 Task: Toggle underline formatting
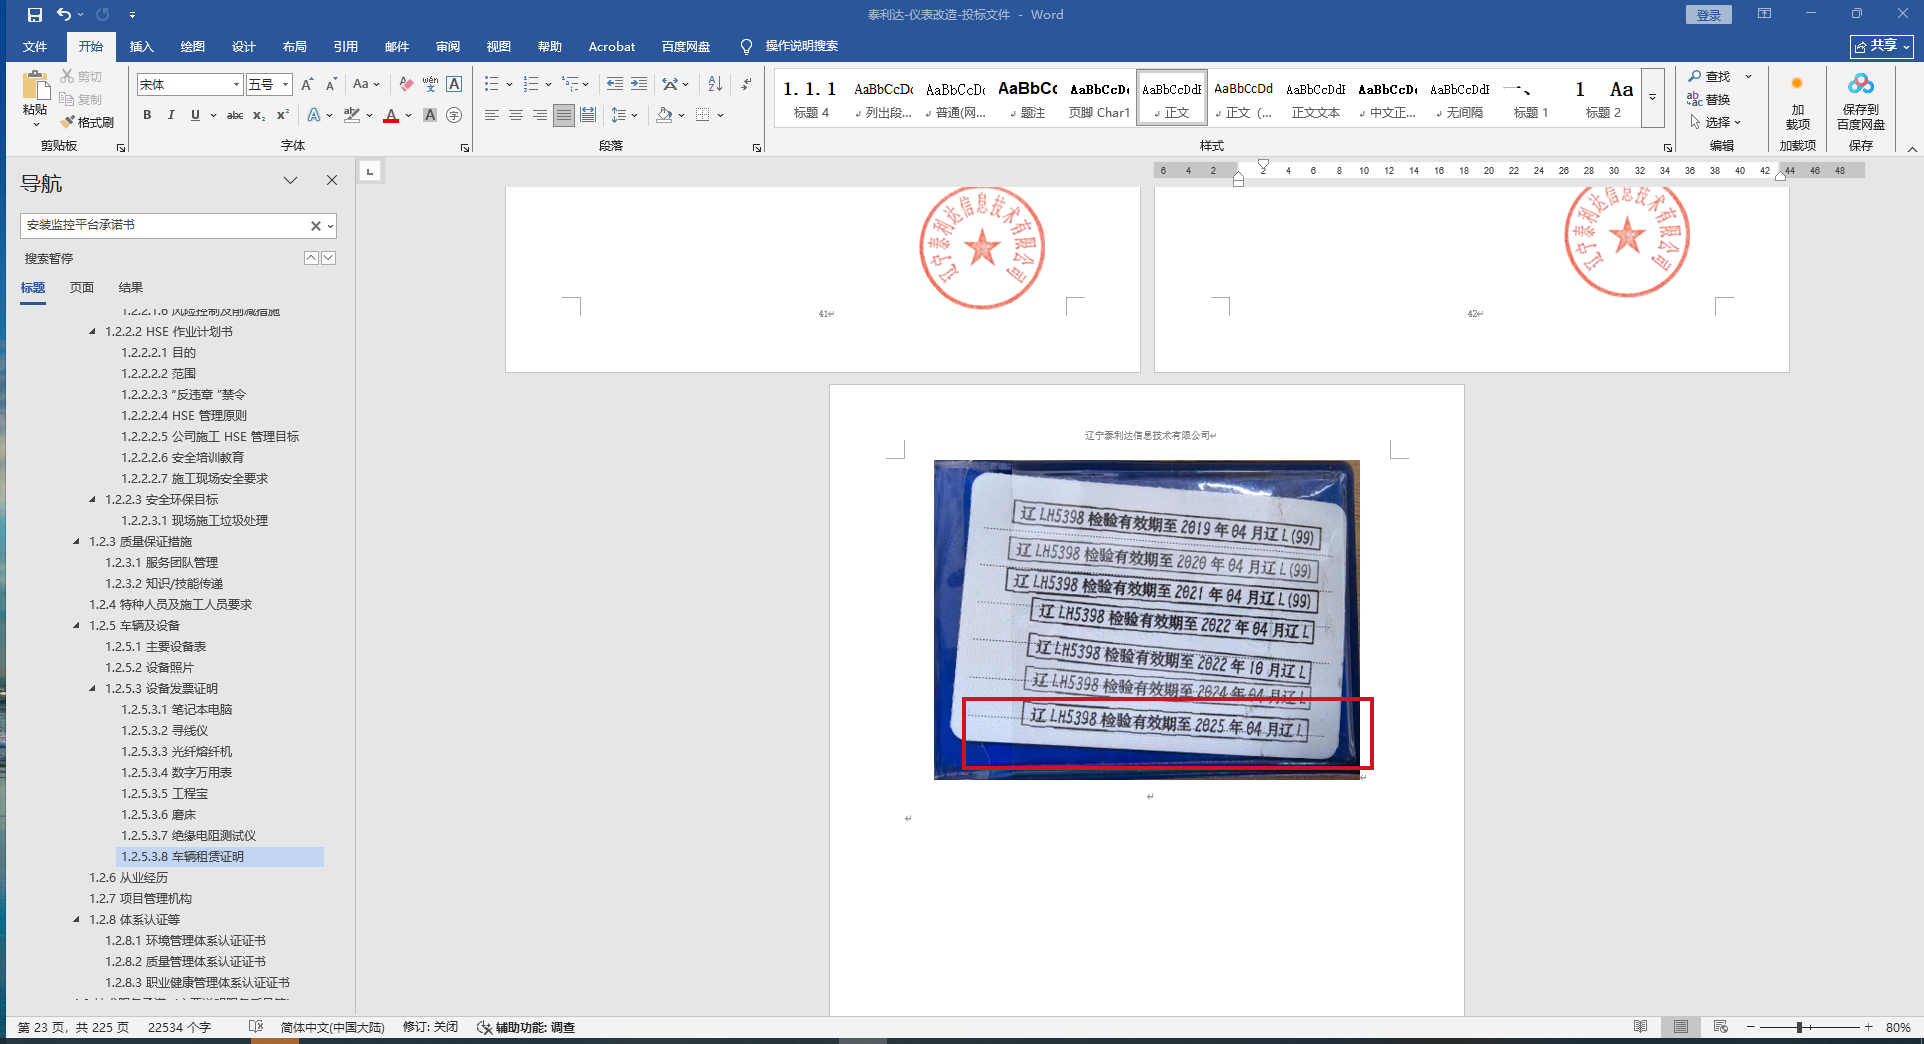195,115
